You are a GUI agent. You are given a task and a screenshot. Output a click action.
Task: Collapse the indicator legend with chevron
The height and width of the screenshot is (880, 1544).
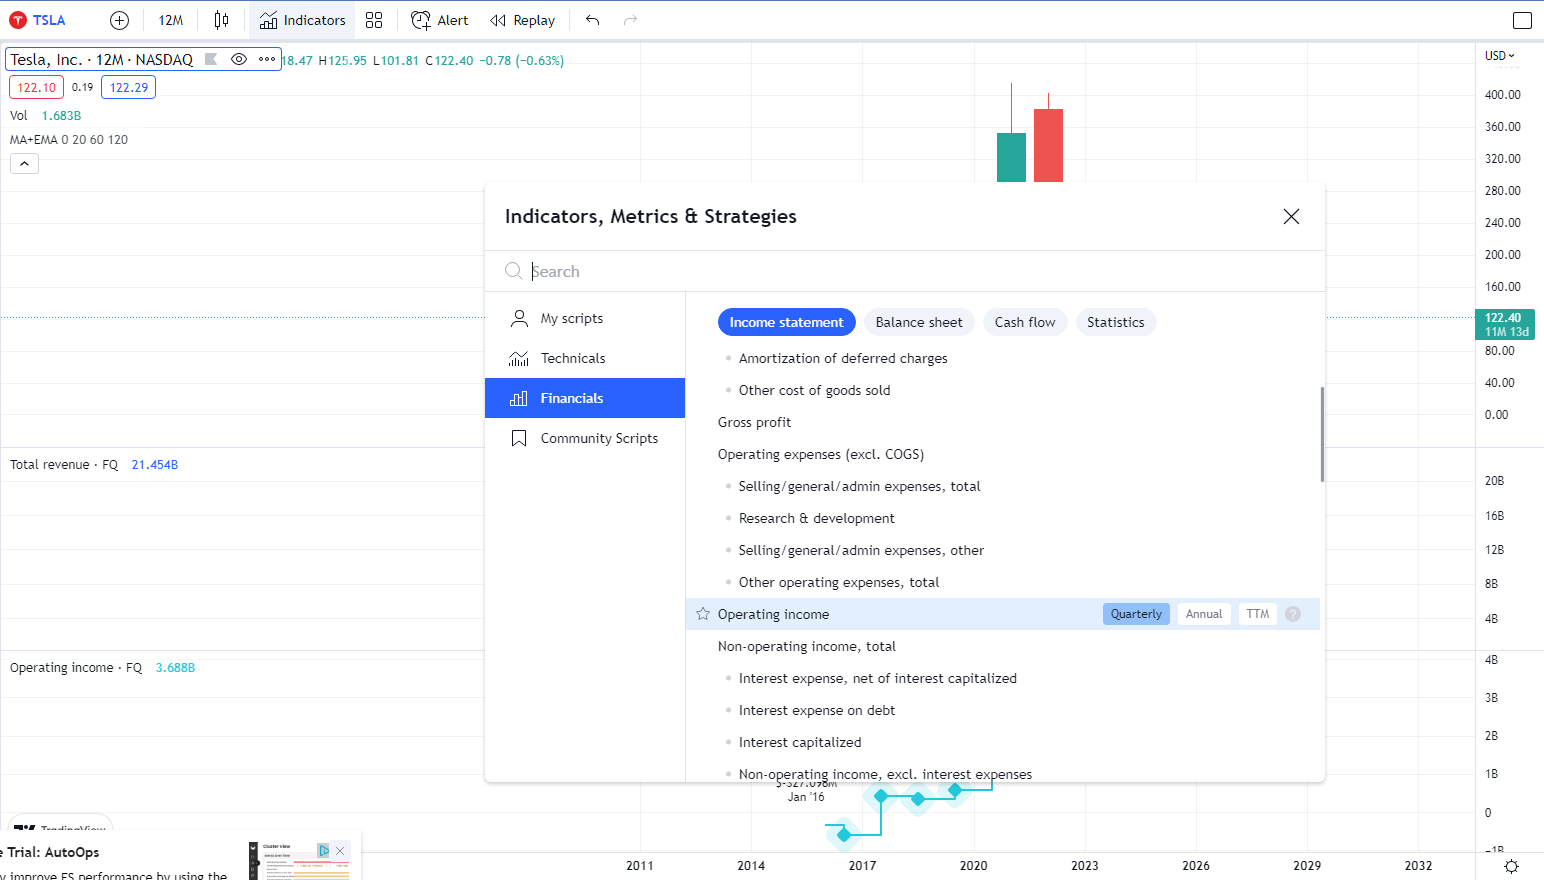tap(24, 164)
